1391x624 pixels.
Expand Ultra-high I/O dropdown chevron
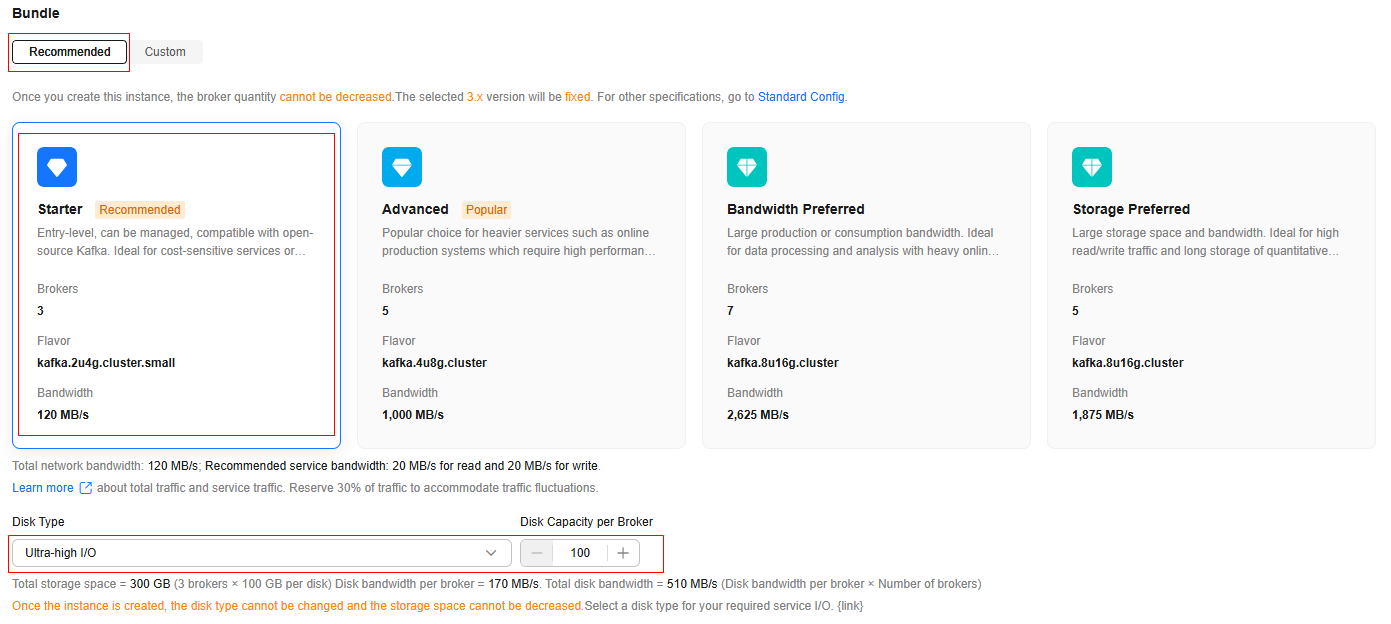(x=491, y=553)
